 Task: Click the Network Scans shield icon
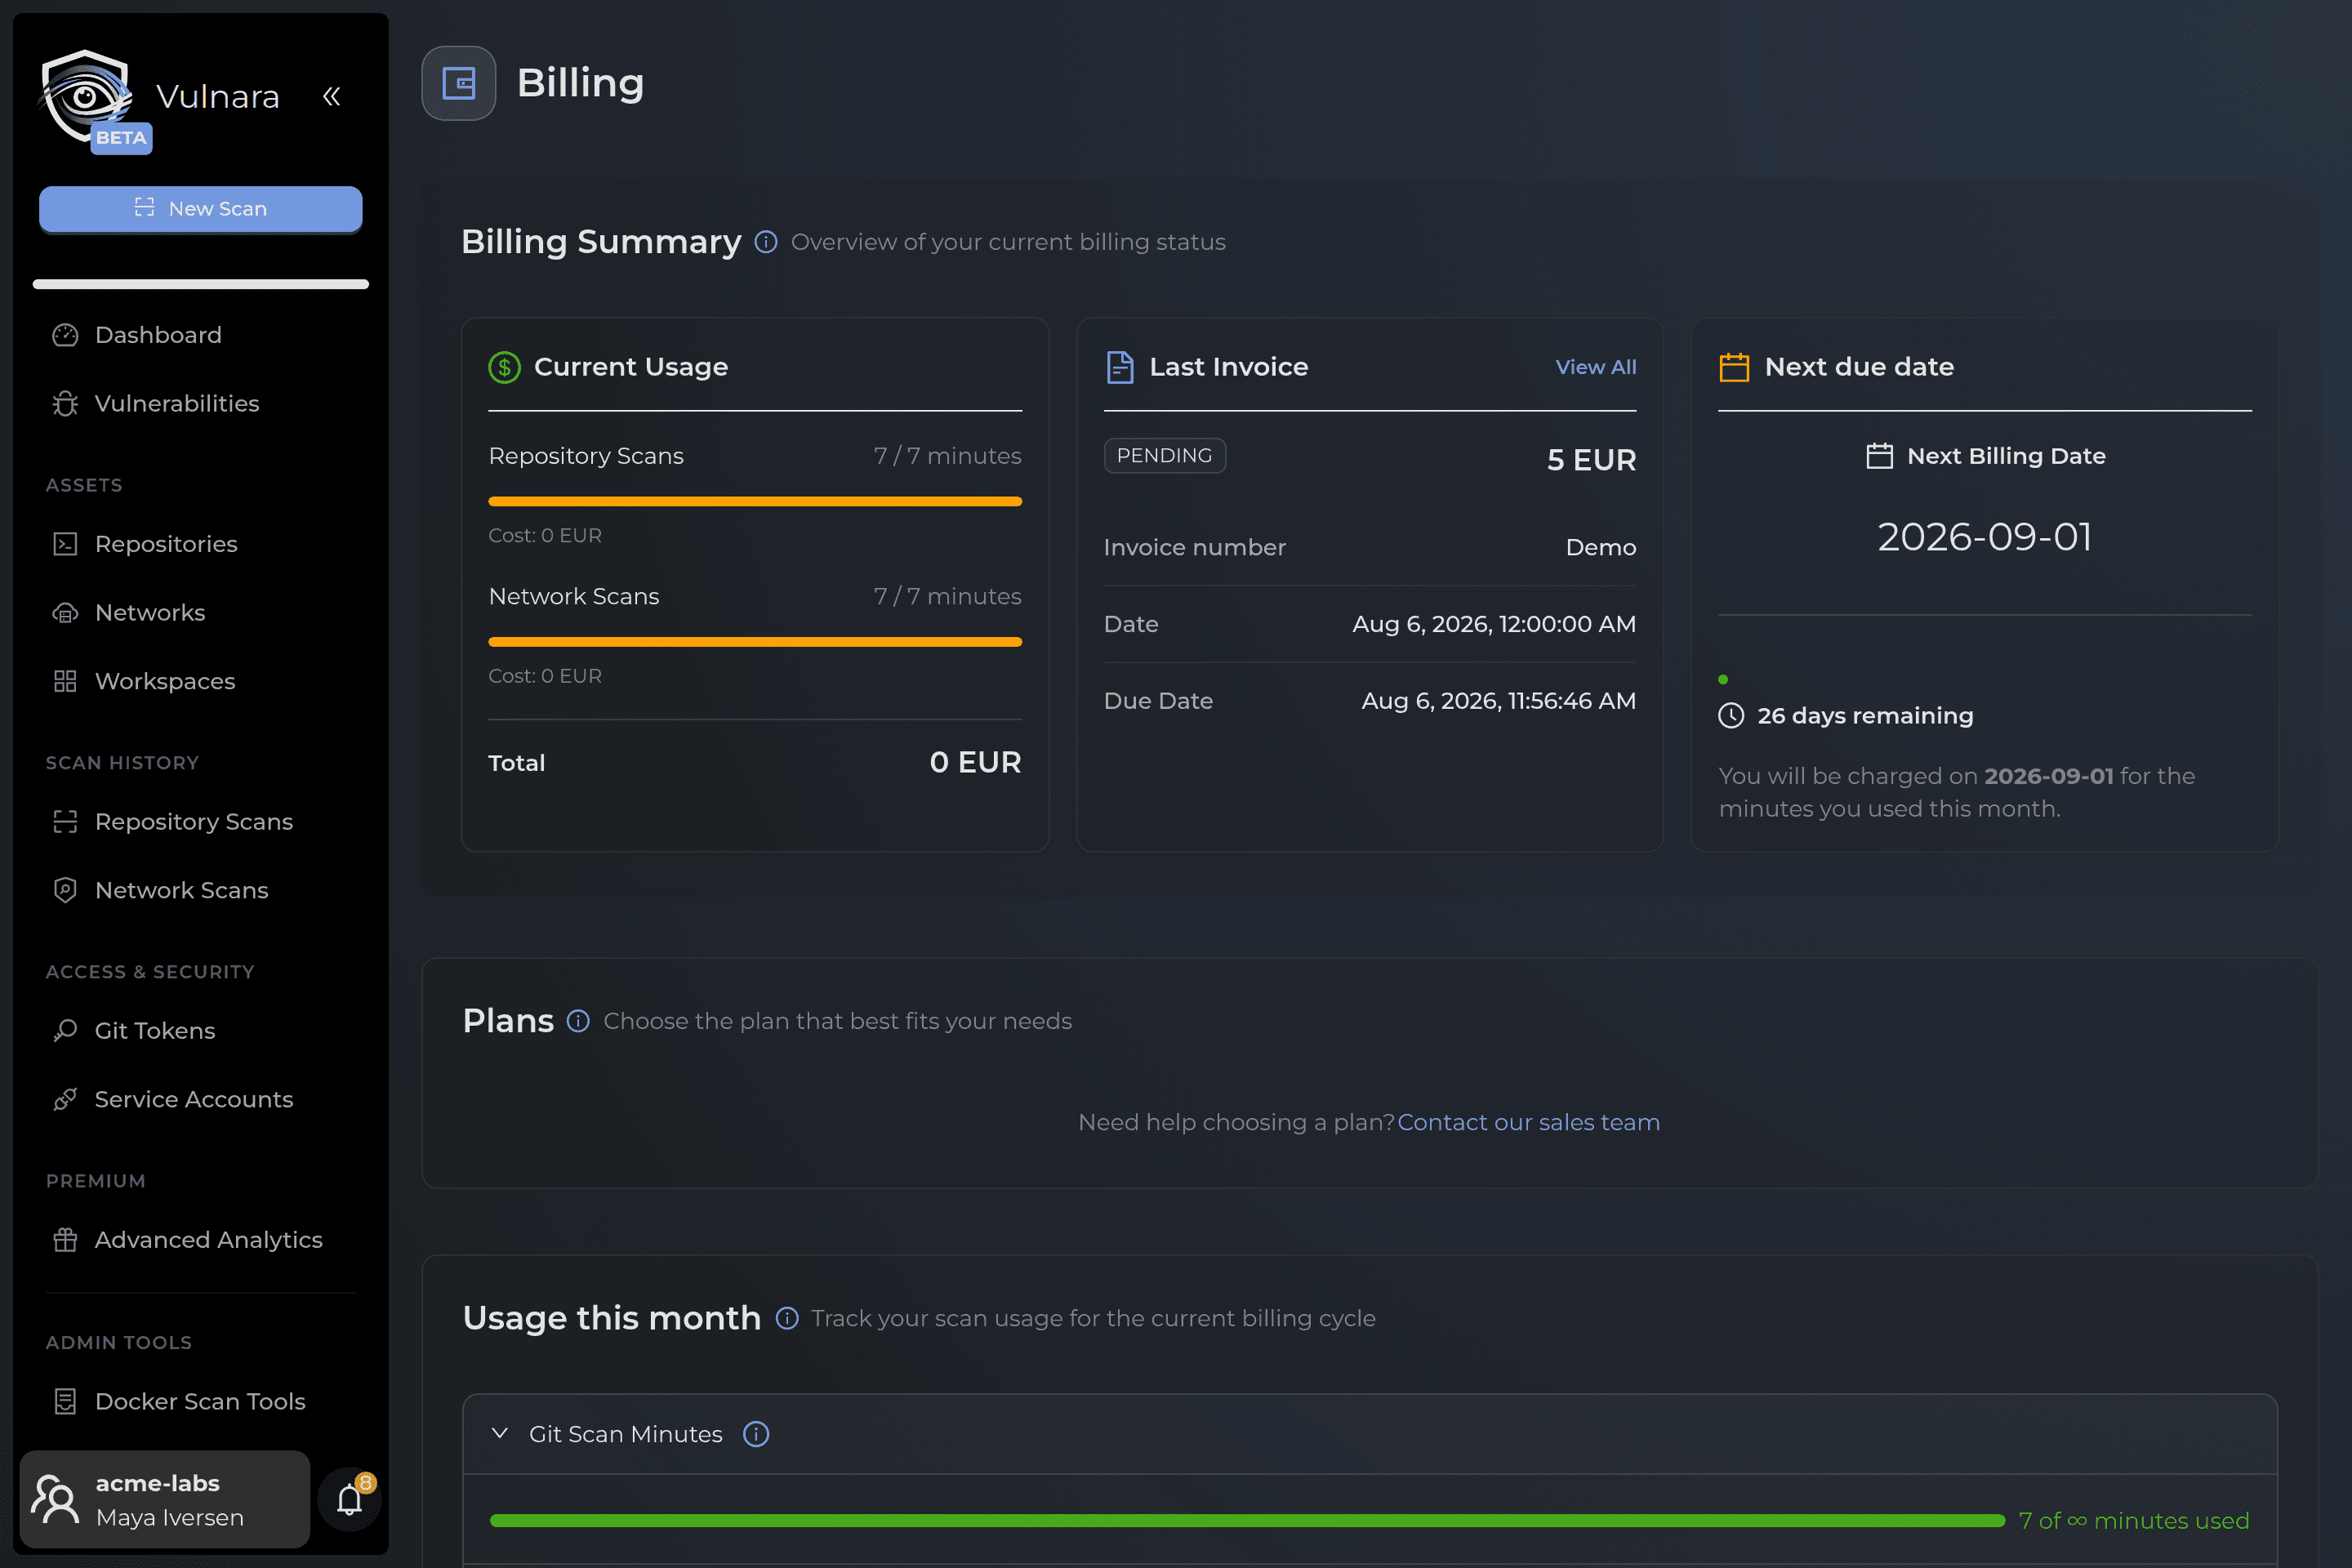[x=65, y=890]
